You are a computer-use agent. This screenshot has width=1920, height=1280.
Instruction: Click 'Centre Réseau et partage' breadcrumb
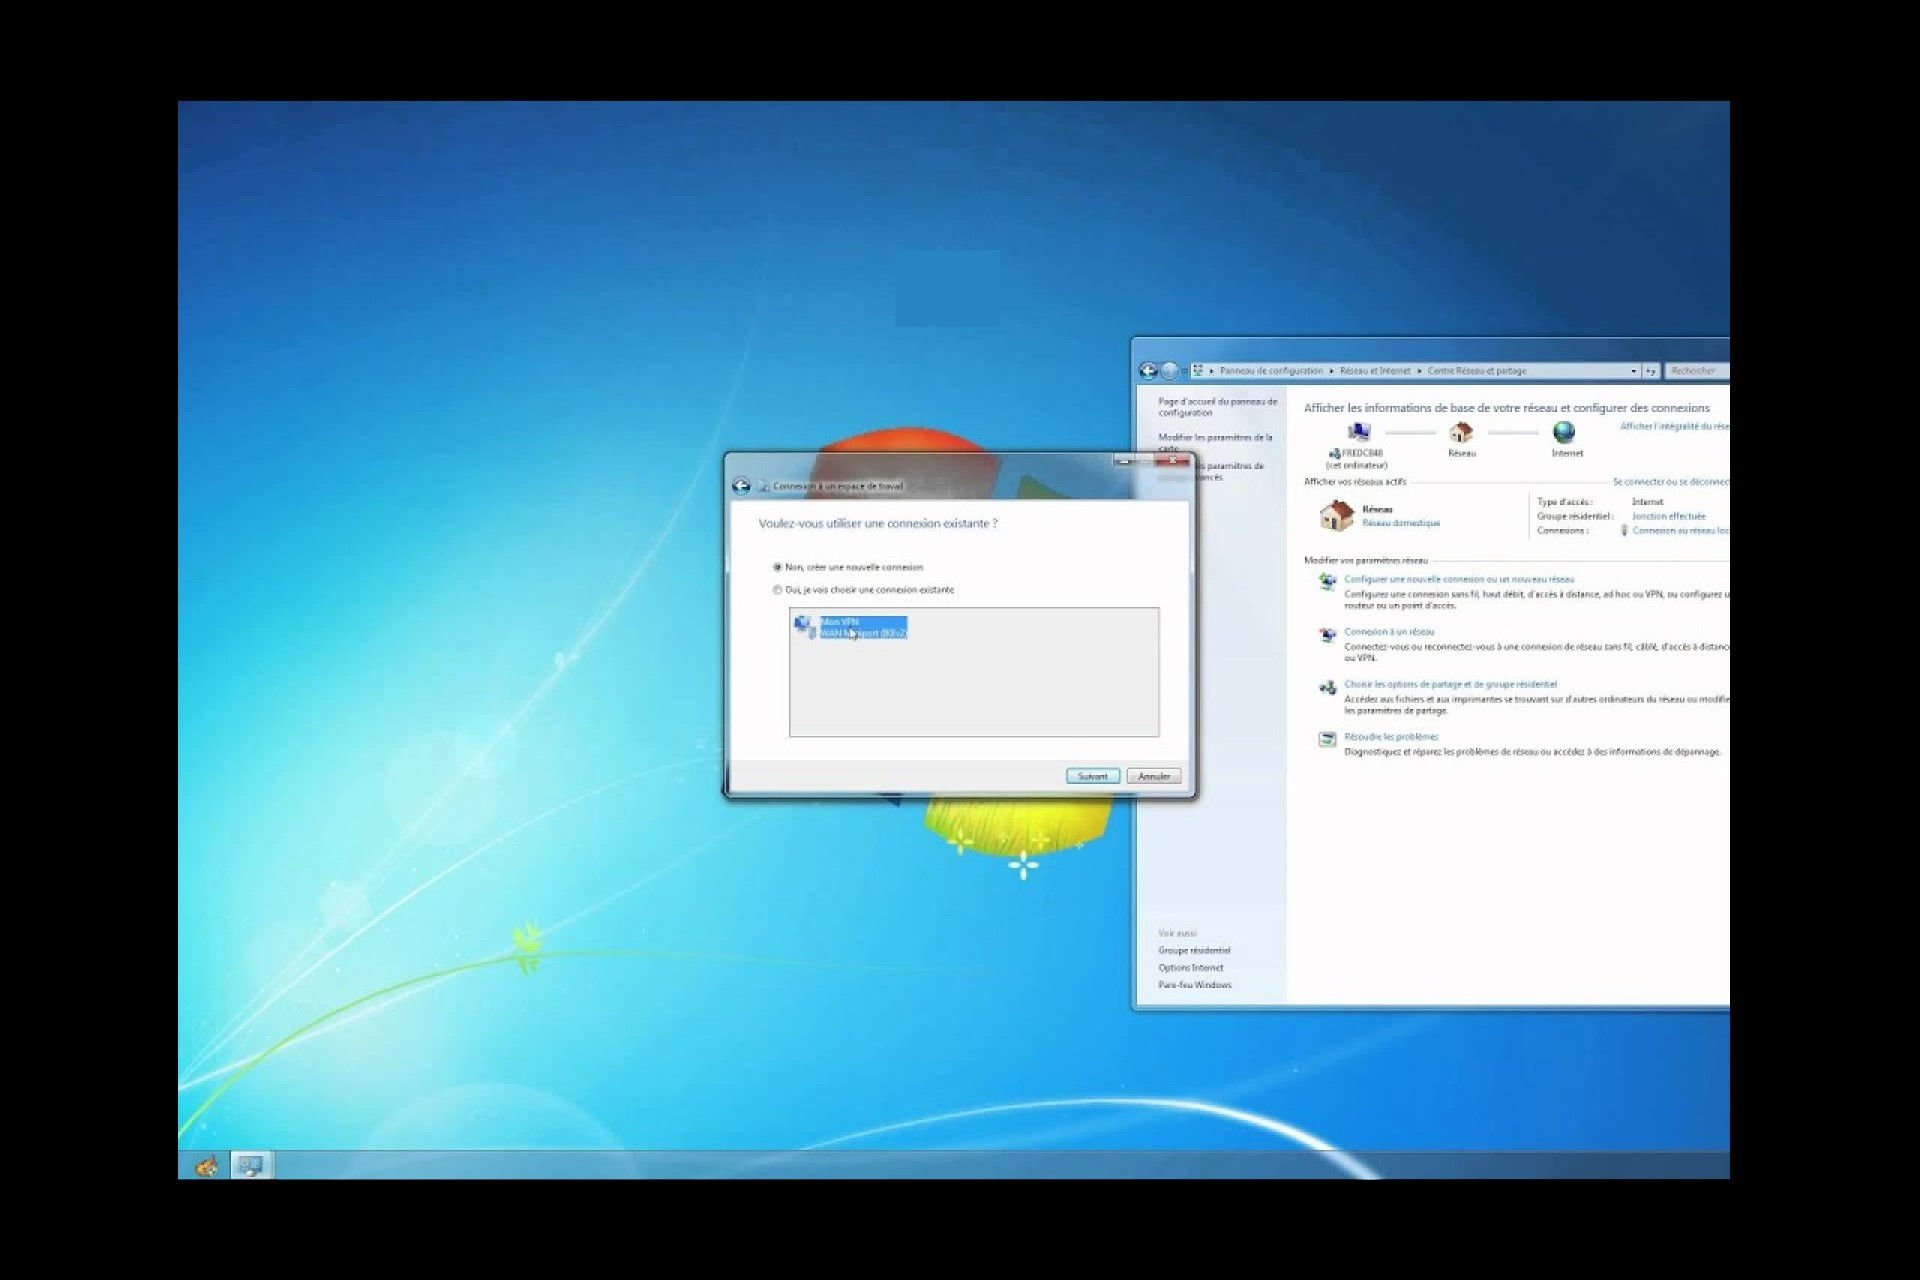click(1477, 371)
